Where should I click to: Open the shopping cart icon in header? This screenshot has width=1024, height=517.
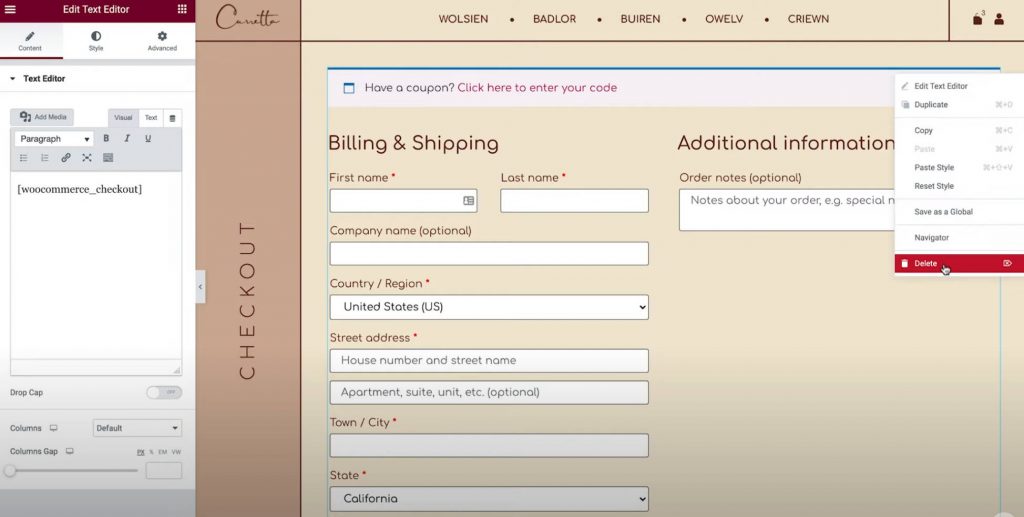(978, 19)
